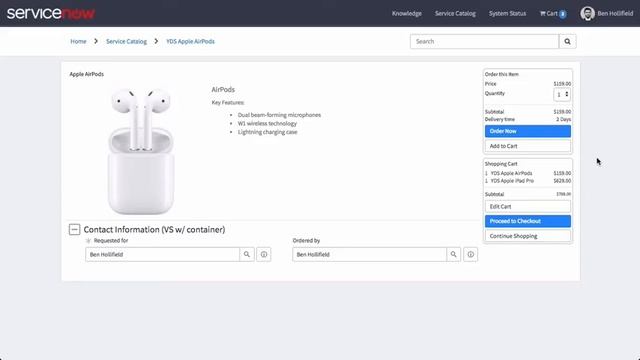Click the Apple AirPods title text

click(x=87, y=74)
